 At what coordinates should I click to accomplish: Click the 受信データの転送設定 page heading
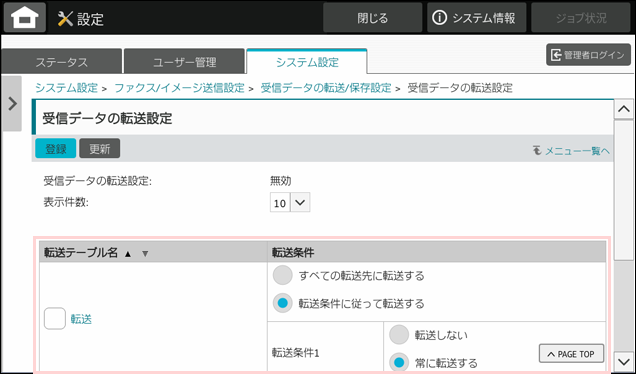(107, 118)
